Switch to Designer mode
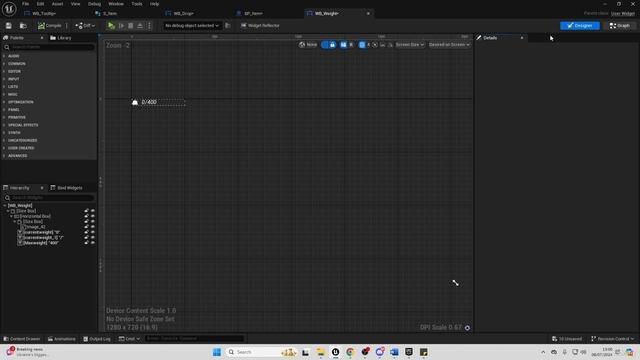 (580, 26)
